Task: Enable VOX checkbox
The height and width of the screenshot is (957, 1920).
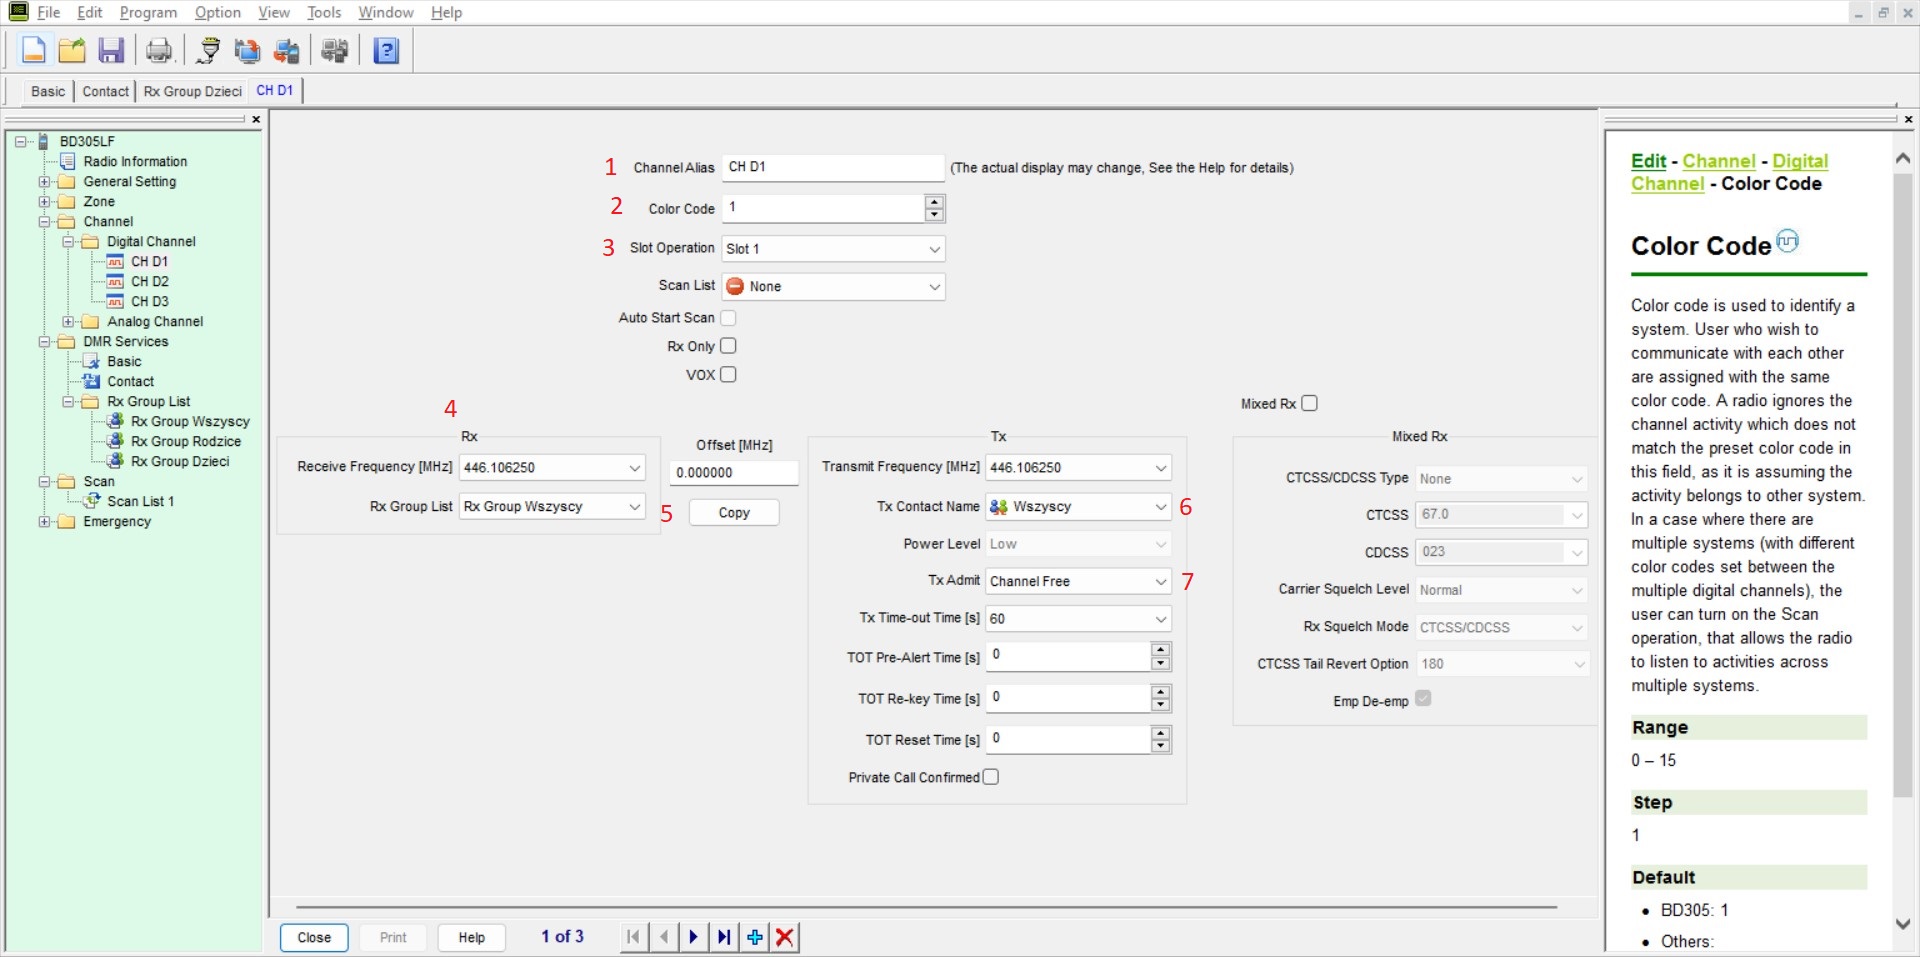Action: 728,375
